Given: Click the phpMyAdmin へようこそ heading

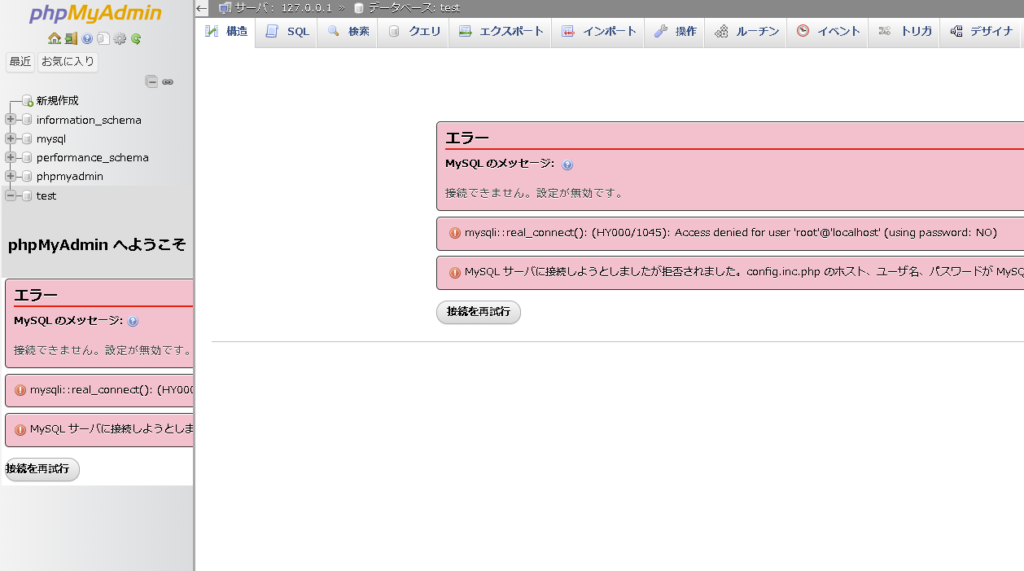Looking at the screenshot, I should coord(97,245).
